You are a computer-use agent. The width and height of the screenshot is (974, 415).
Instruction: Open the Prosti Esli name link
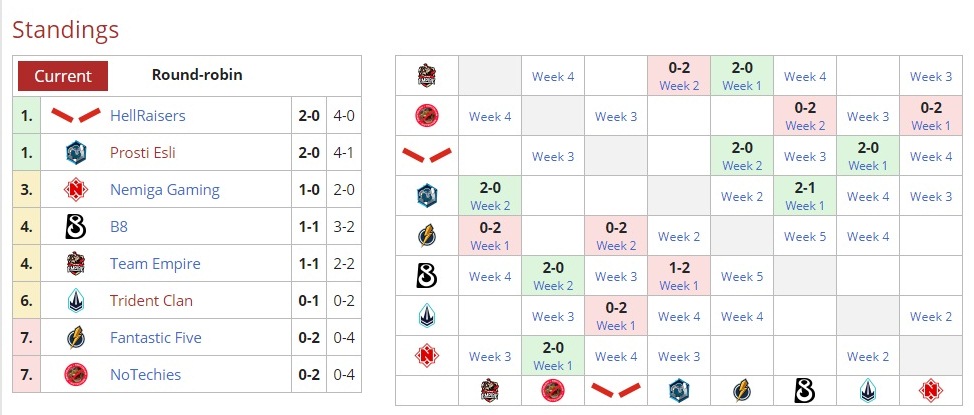click(151, 153)
